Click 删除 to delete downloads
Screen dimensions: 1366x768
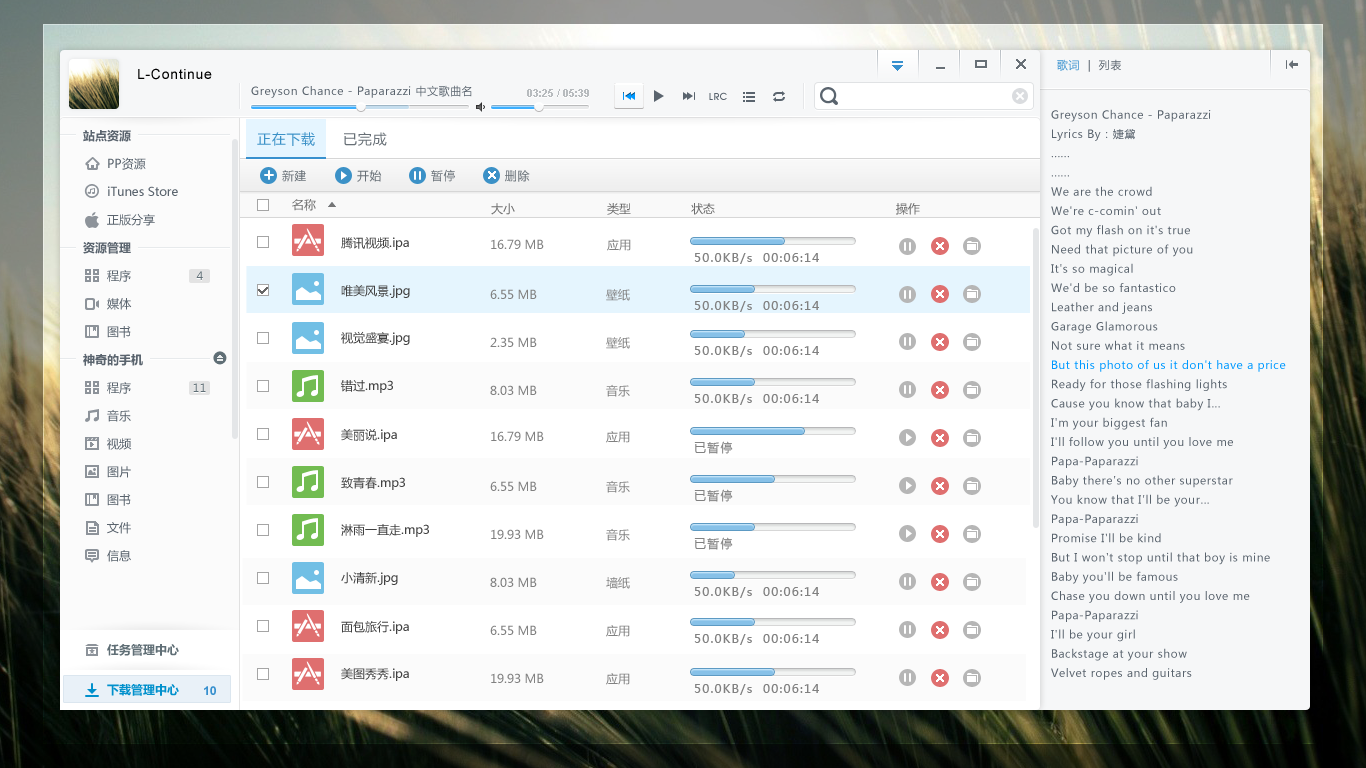pos(506,176)
